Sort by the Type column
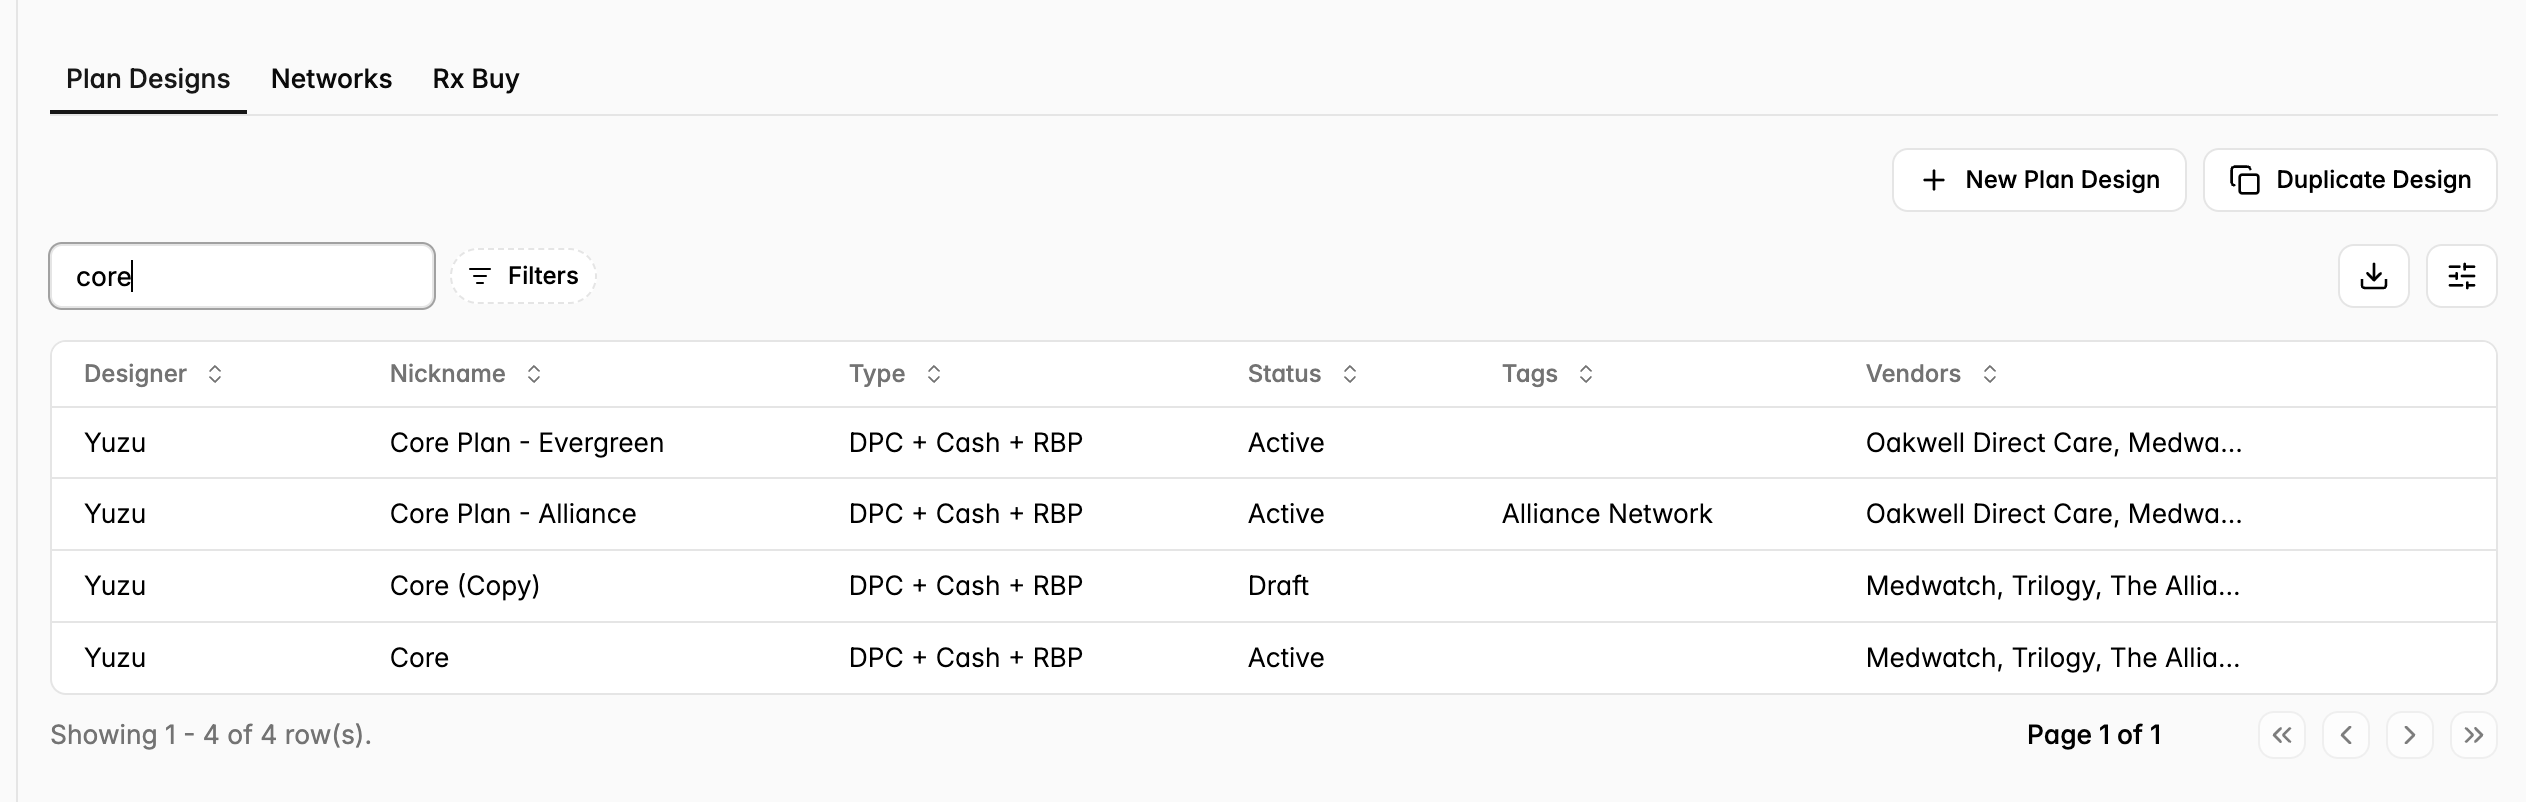The width and height of the screenshot is (2526, 802). click(895, 374)
